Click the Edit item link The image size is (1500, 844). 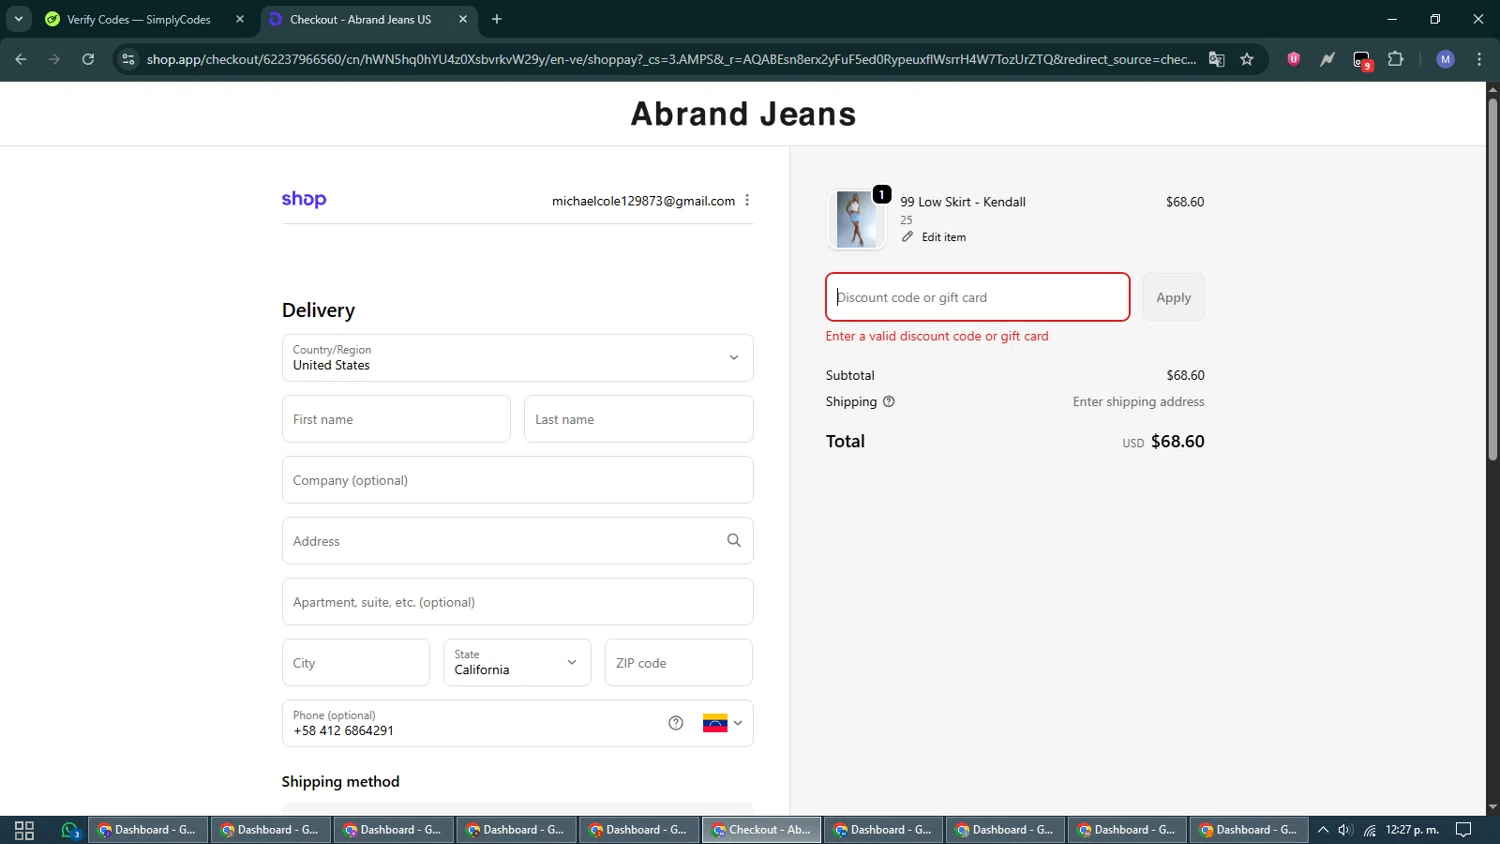click(x=934, y=237)
